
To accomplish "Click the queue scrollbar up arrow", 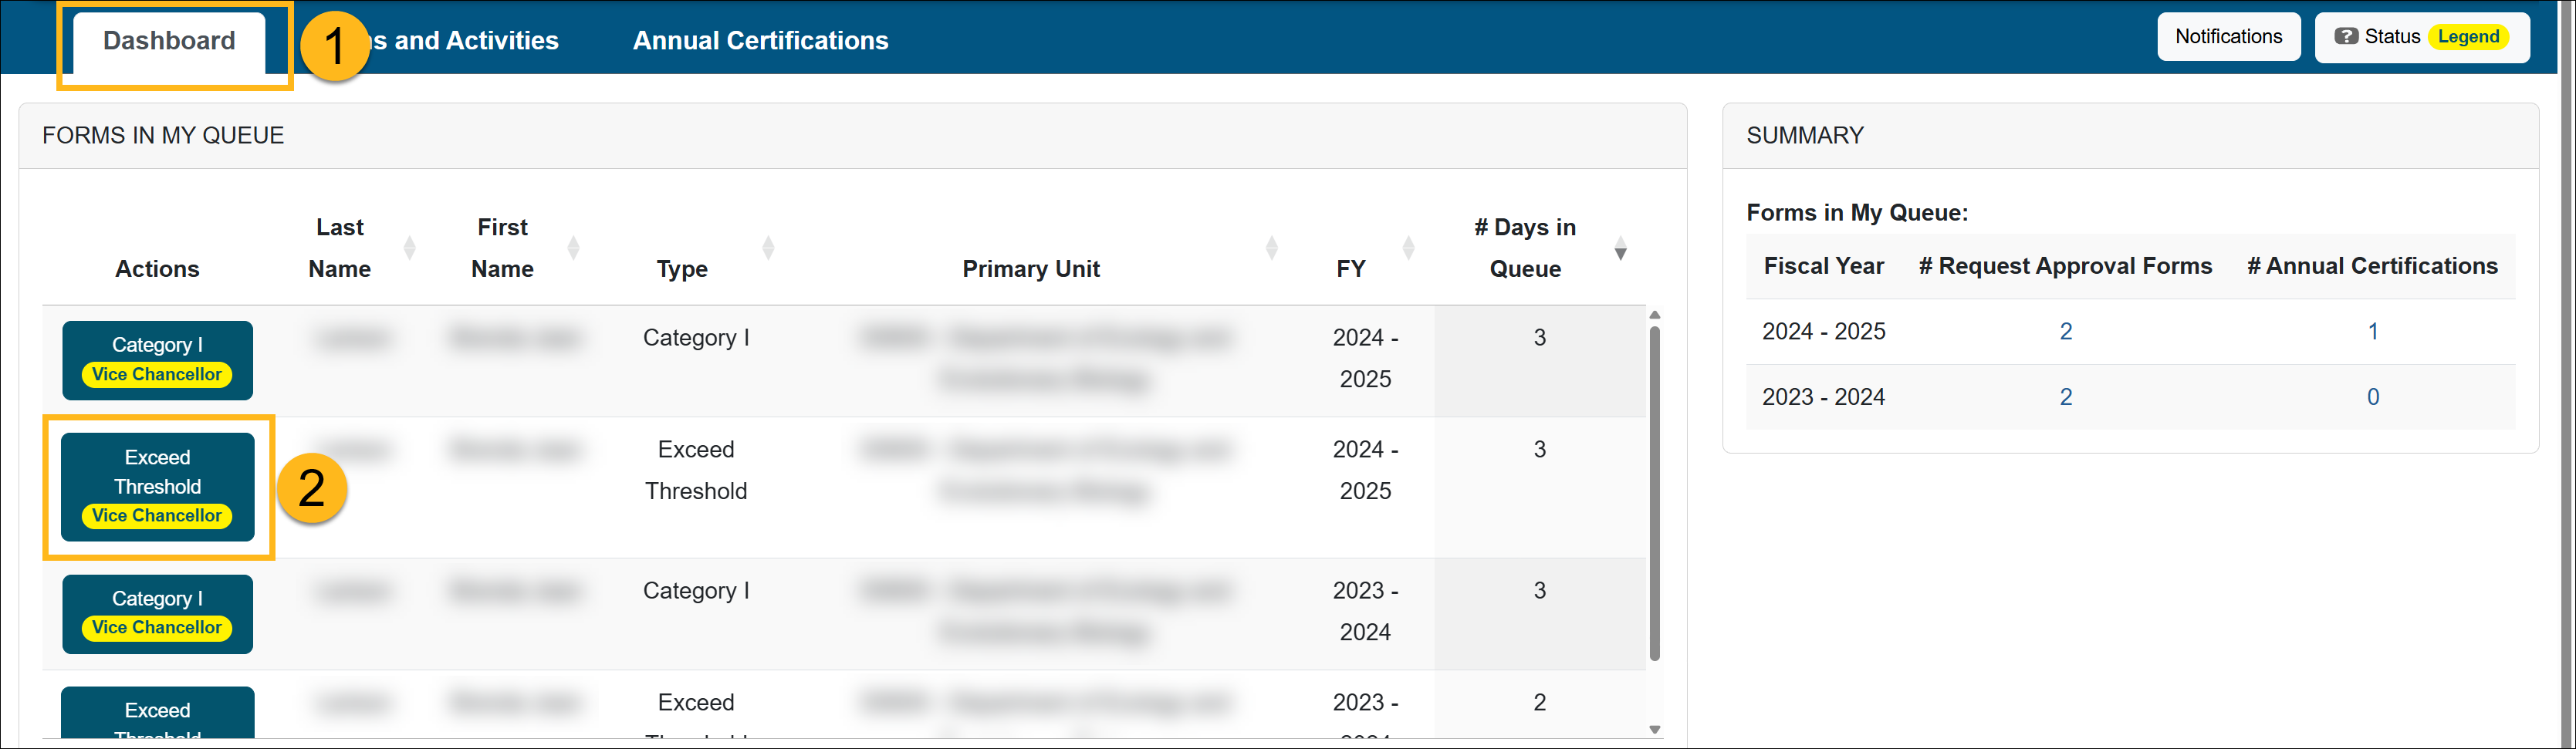I will pos(1655,315).
